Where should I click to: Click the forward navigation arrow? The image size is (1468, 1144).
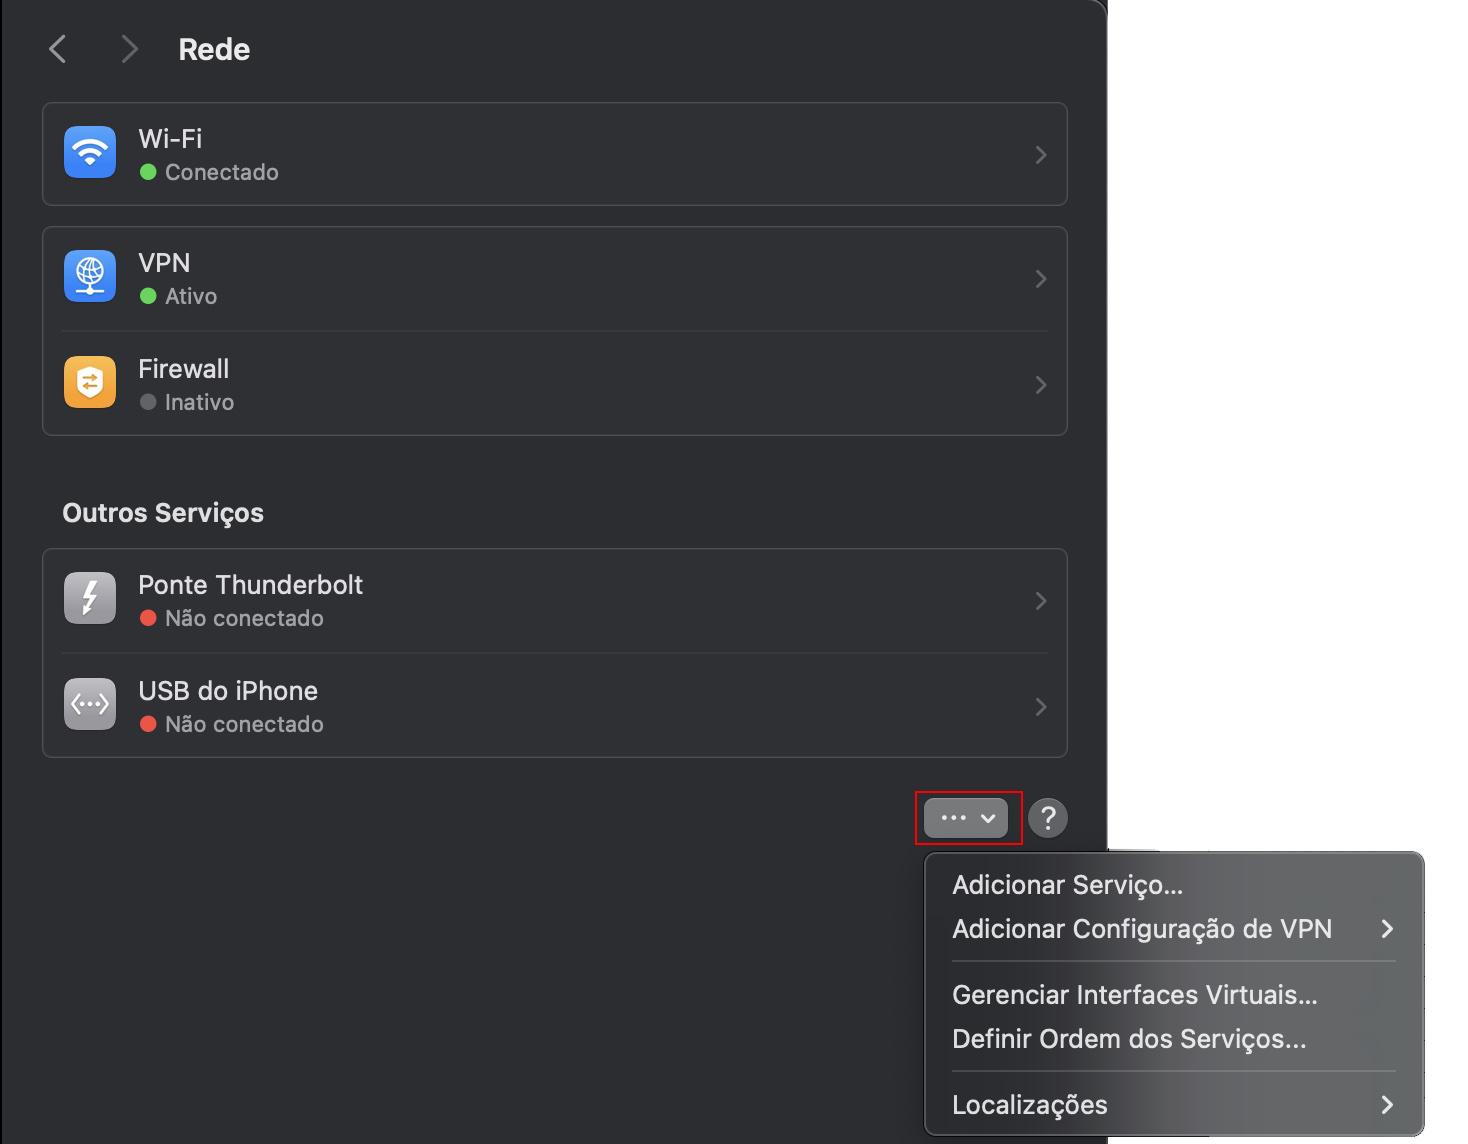click(x=129, y=48)
